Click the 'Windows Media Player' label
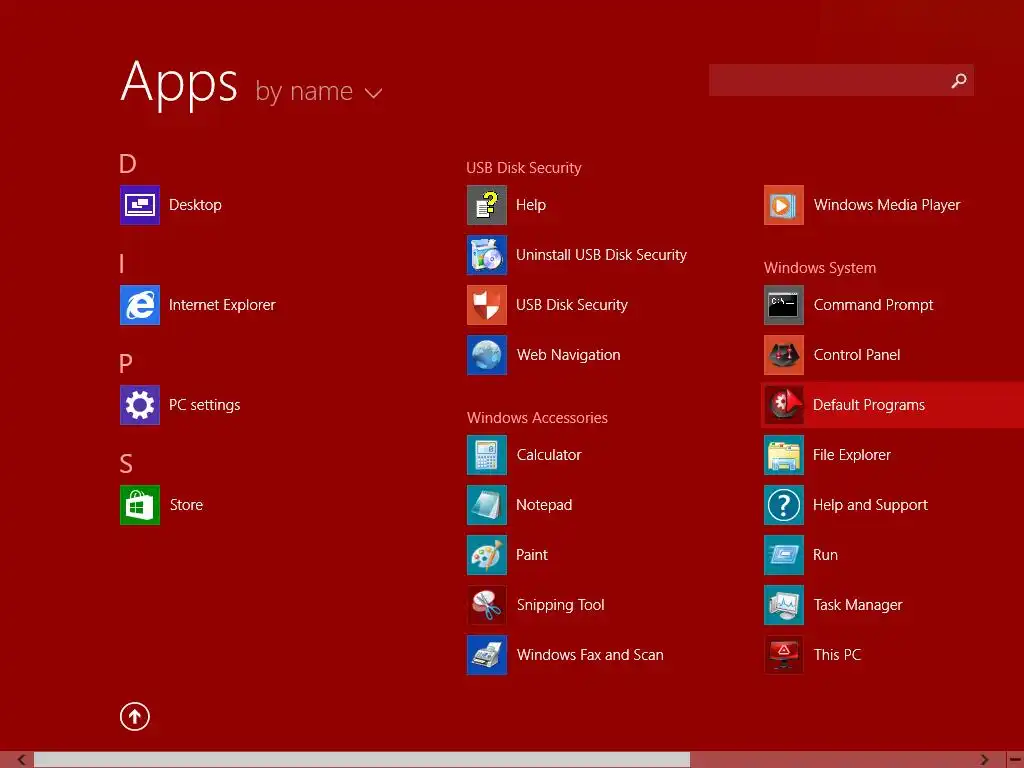 coord(887,205)
